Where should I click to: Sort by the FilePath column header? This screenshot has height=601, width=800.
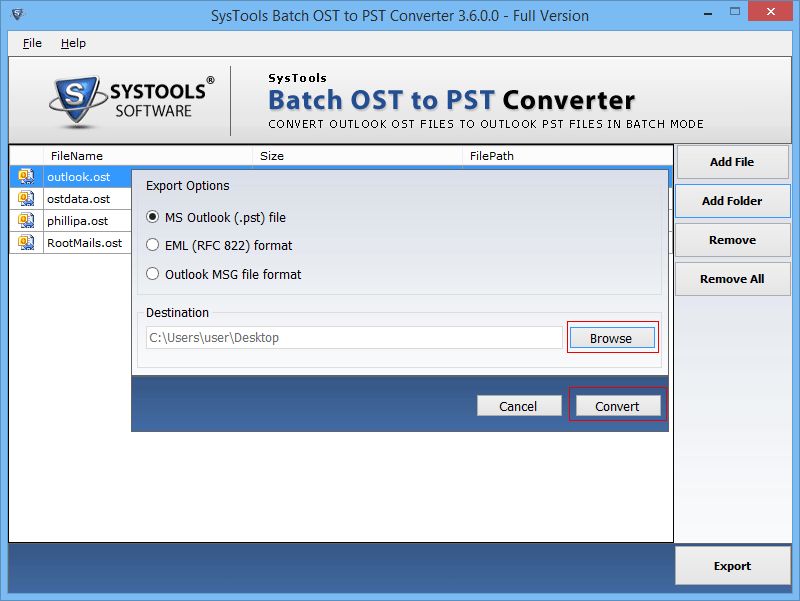(x=567, y=156)
